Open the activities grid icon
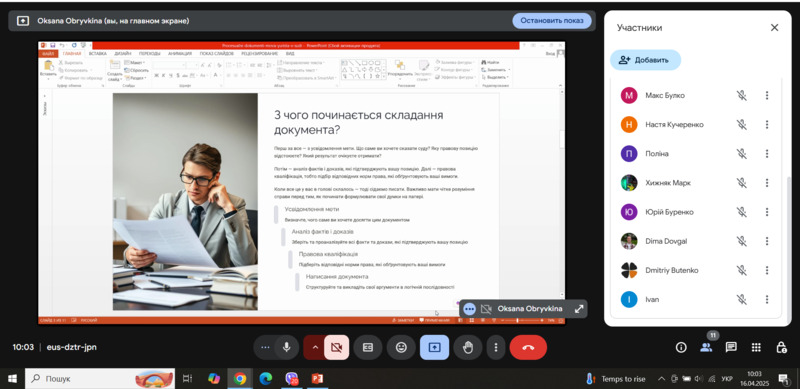The height and width of the screenshot is (389, 800). tap(756, 348)
